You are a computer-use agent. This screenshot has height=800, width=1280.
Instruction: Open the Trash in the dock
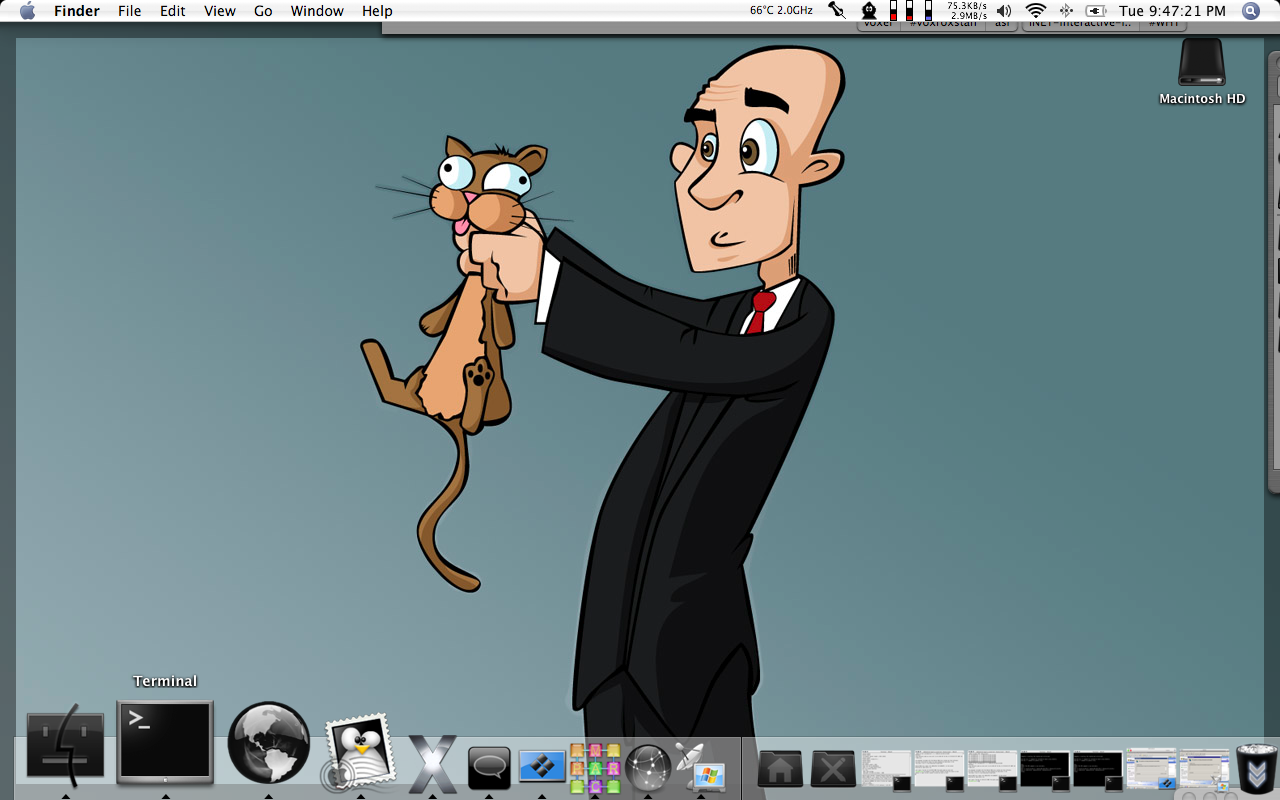pyautogui.click(x=1256, y=768)
